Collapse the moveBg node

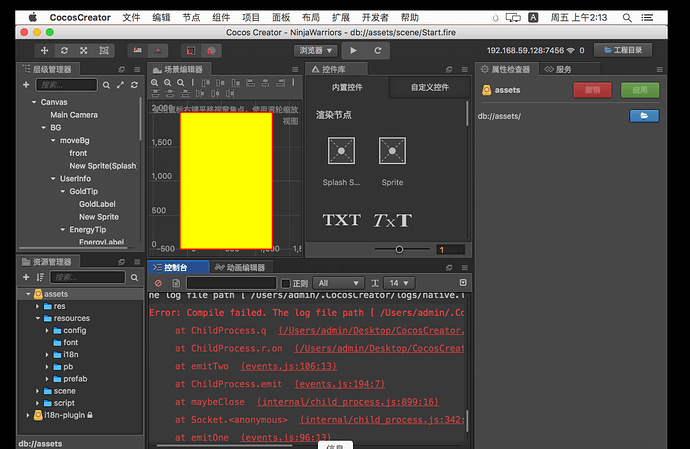[53, 140]
